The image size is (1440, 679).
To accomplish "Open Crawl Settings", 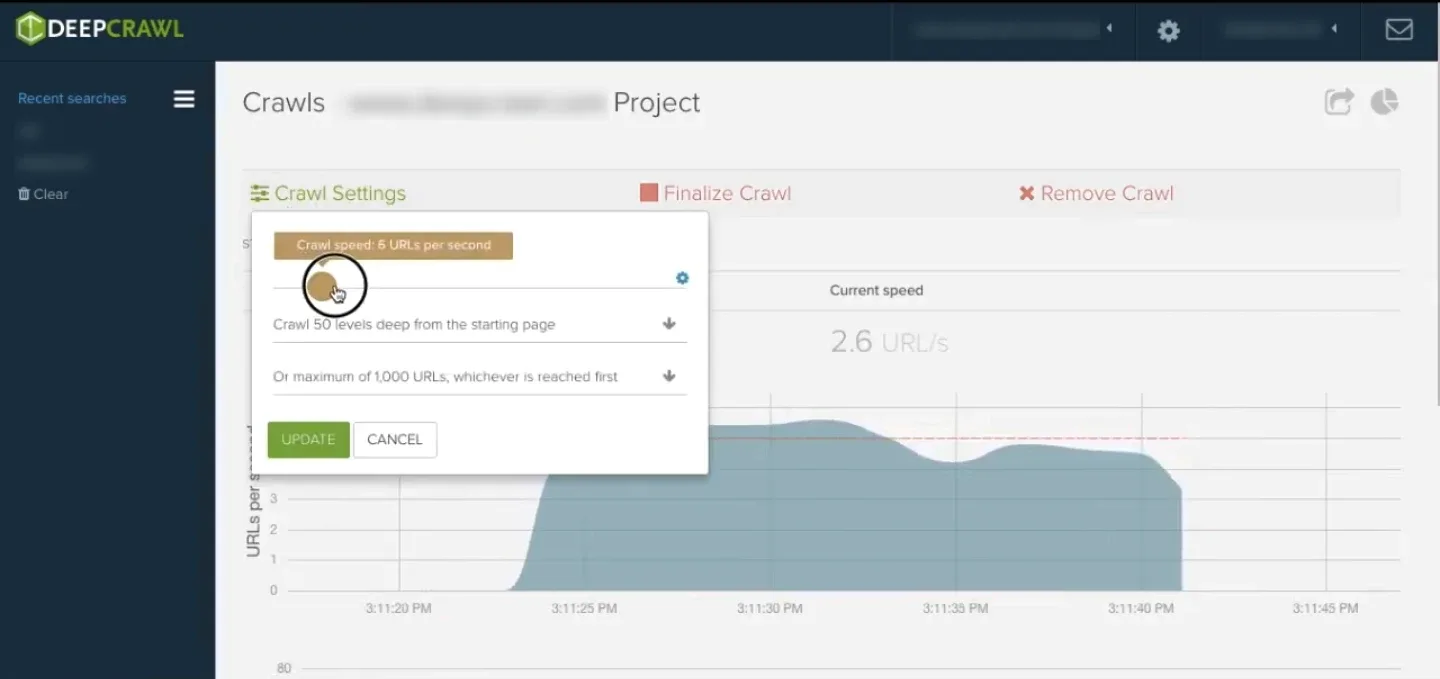I will (328, 193).
